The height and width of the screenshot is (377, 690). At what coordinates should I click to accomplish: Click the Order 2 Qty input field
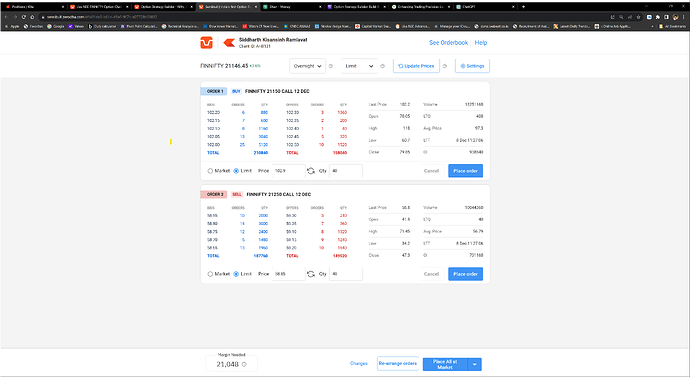coord(346,274)
